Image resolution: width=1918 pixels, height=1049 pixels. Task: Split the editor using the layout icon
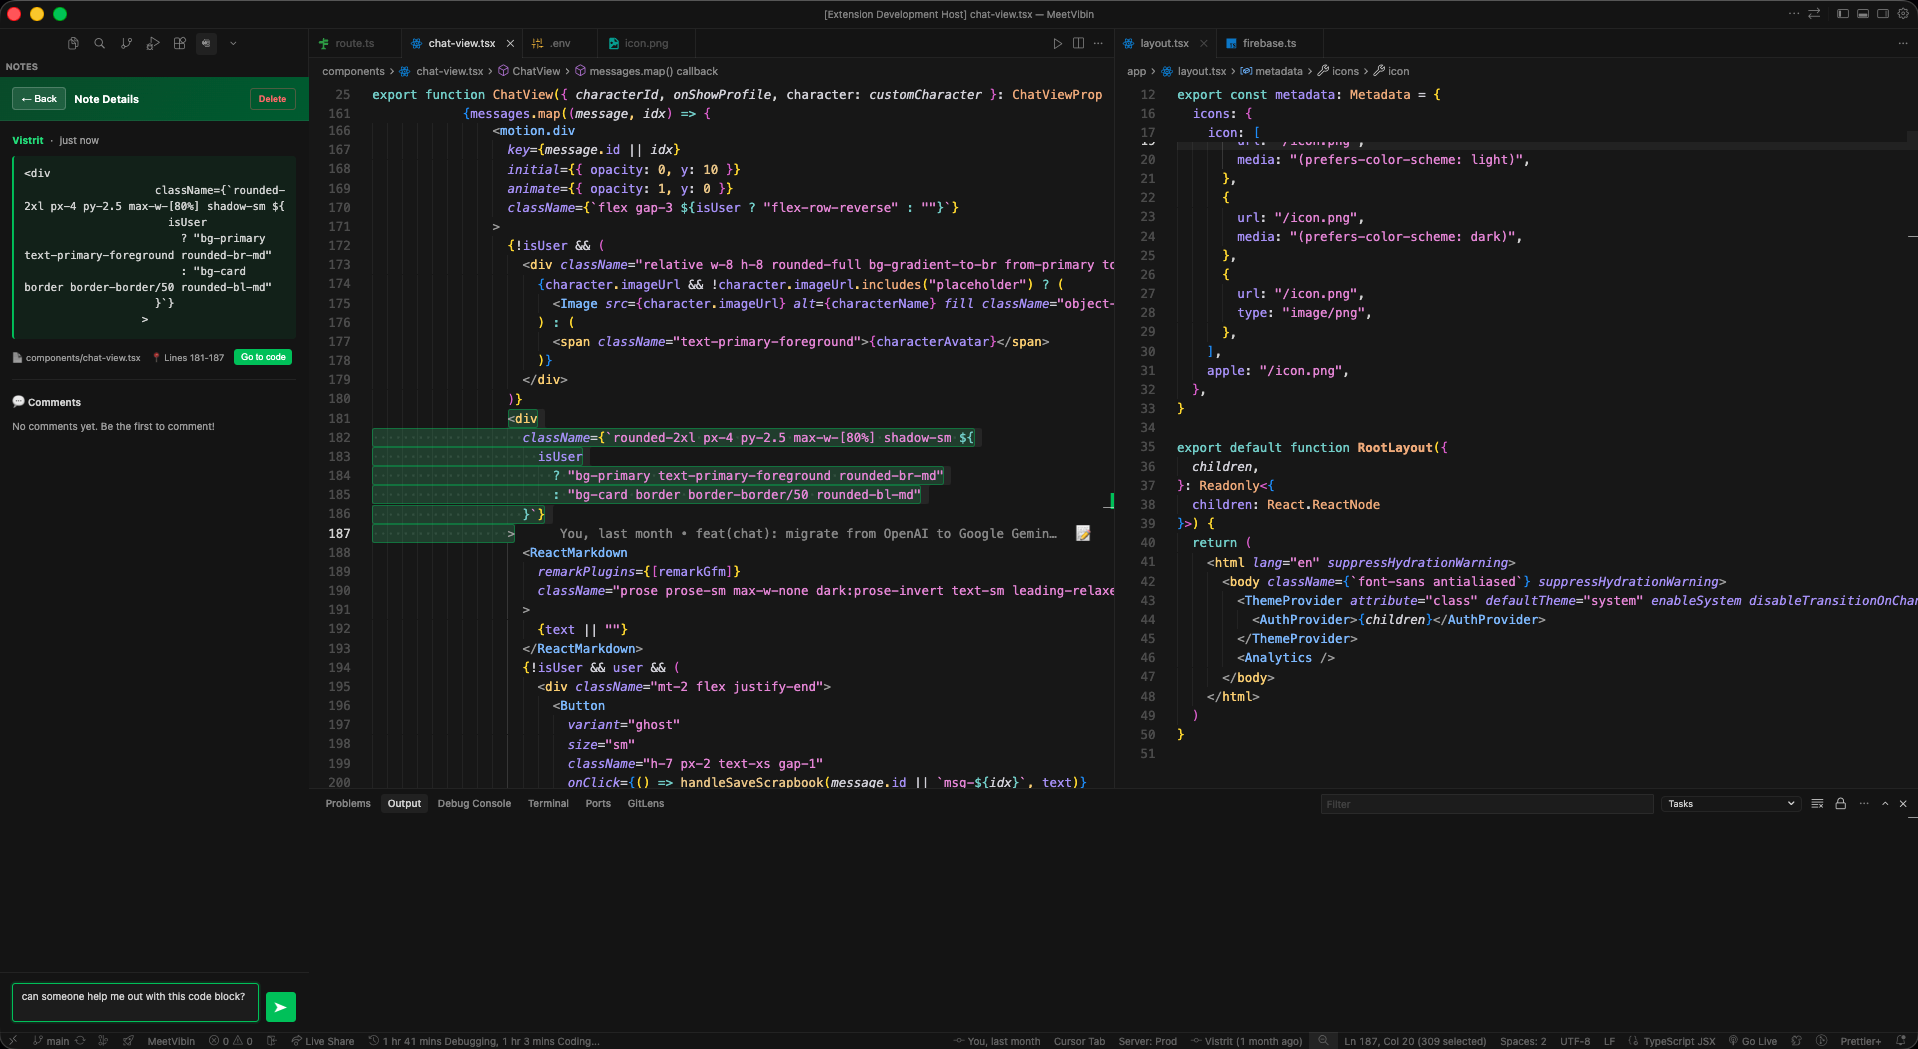pos(1078,43)
